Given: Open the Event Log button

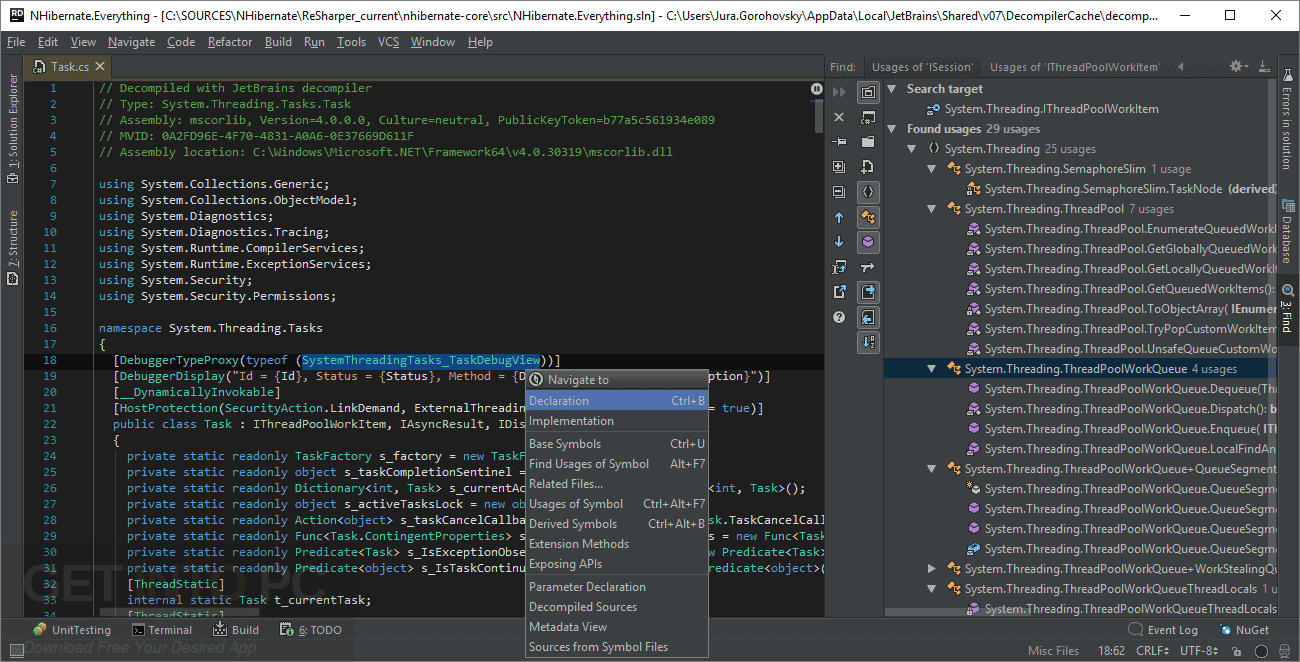Looking at the screenshot, I should pyautogui.click(x=1163, y=630).
